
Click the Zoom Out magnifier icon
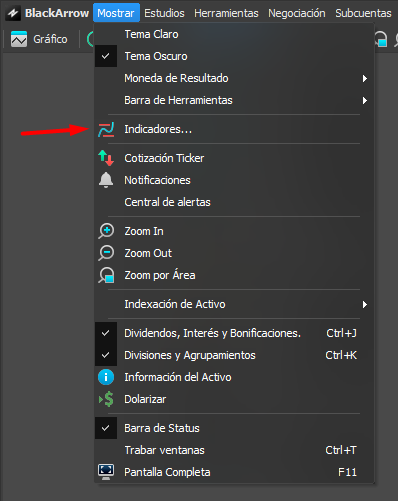coord(106,253)
